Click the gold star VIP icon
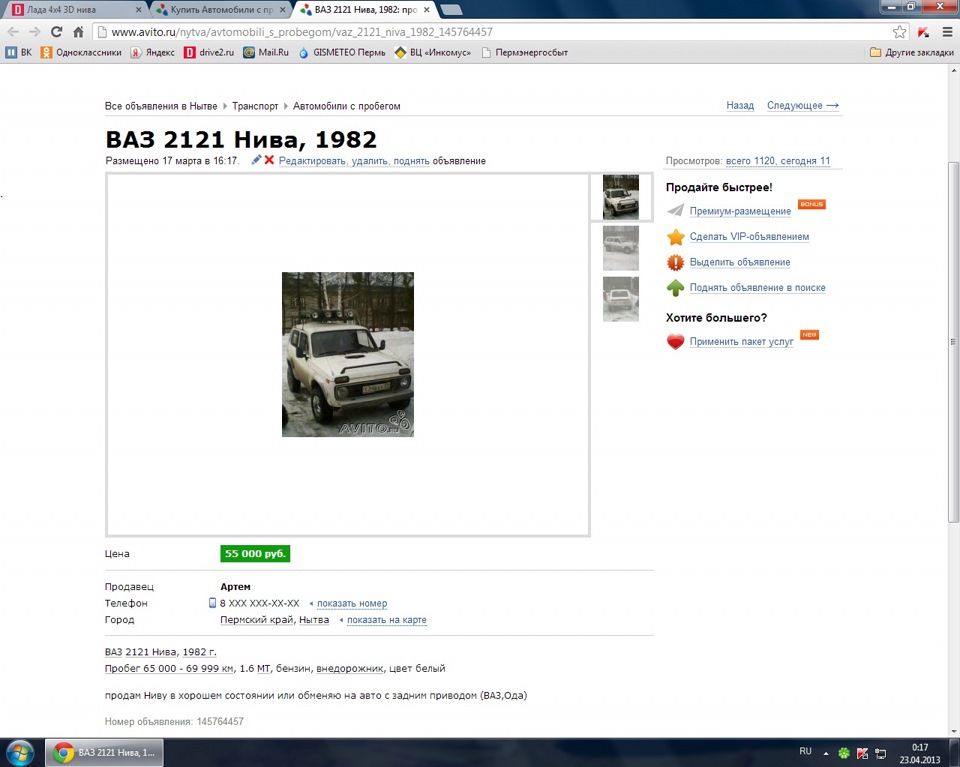This screenshot has width=960, height=767. tap(675, 237)
